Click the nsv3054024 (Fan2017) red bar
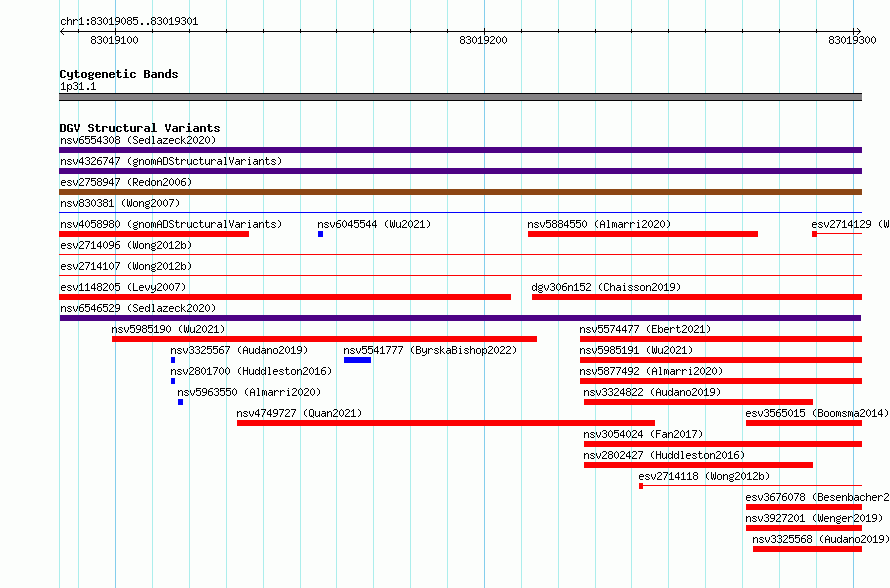 [x=723, y=444]
